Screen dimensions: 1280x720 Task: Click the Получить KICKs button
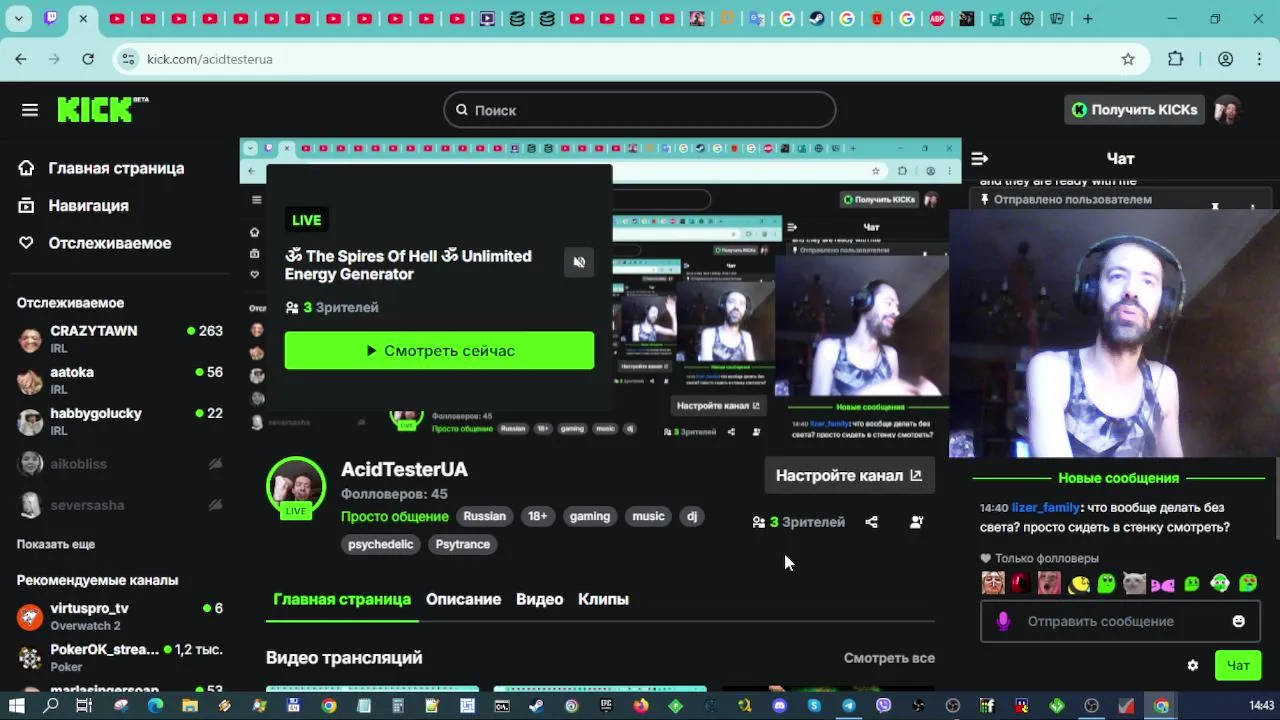(x=1134, y=110)
